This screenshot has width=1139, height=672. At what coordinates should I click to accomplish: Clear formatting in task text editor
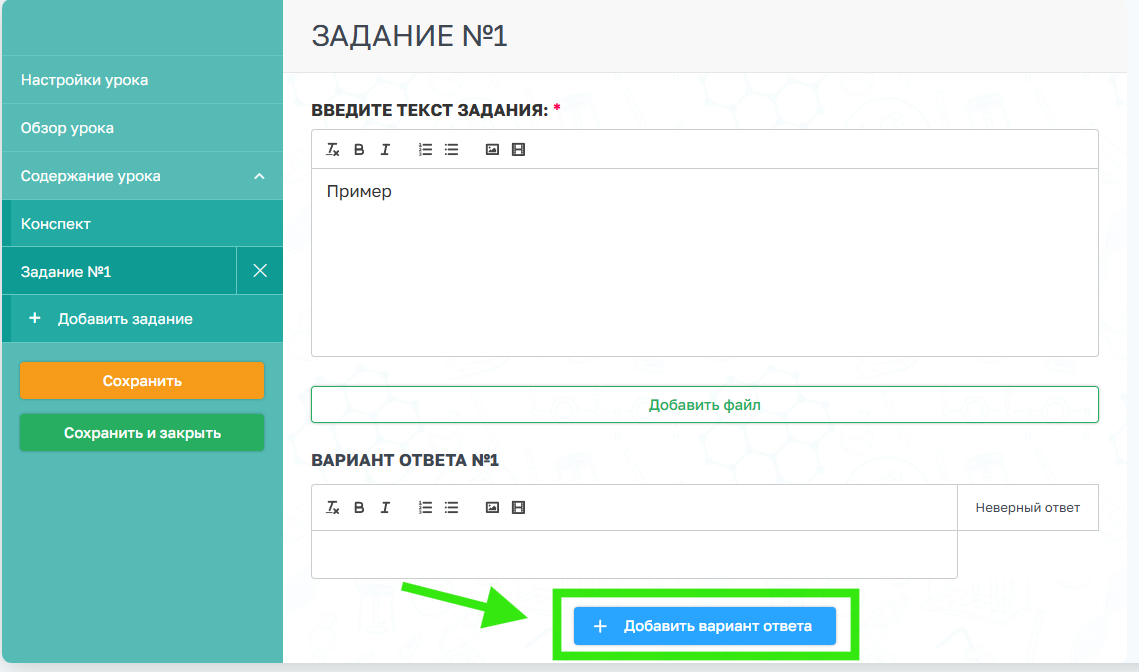(333, 150)
